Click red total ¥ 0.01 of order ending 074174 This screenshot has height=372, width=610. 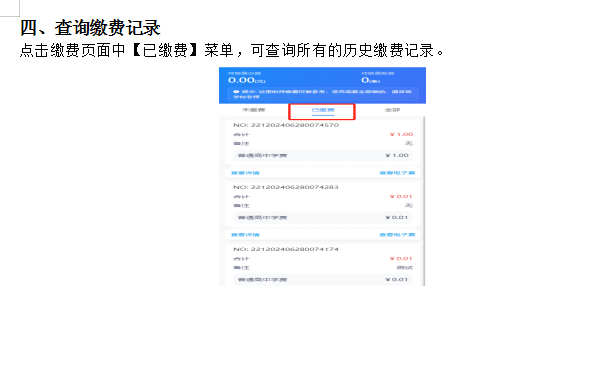(401, 258)
